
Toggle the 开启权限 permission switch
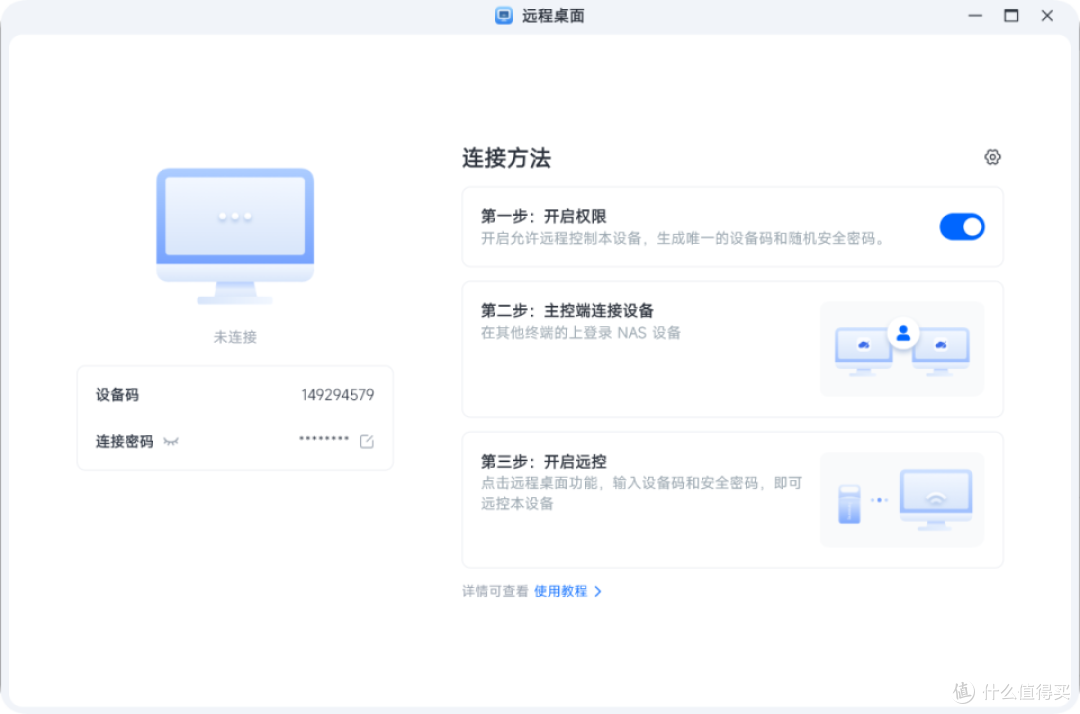click(x=962, y=227)
